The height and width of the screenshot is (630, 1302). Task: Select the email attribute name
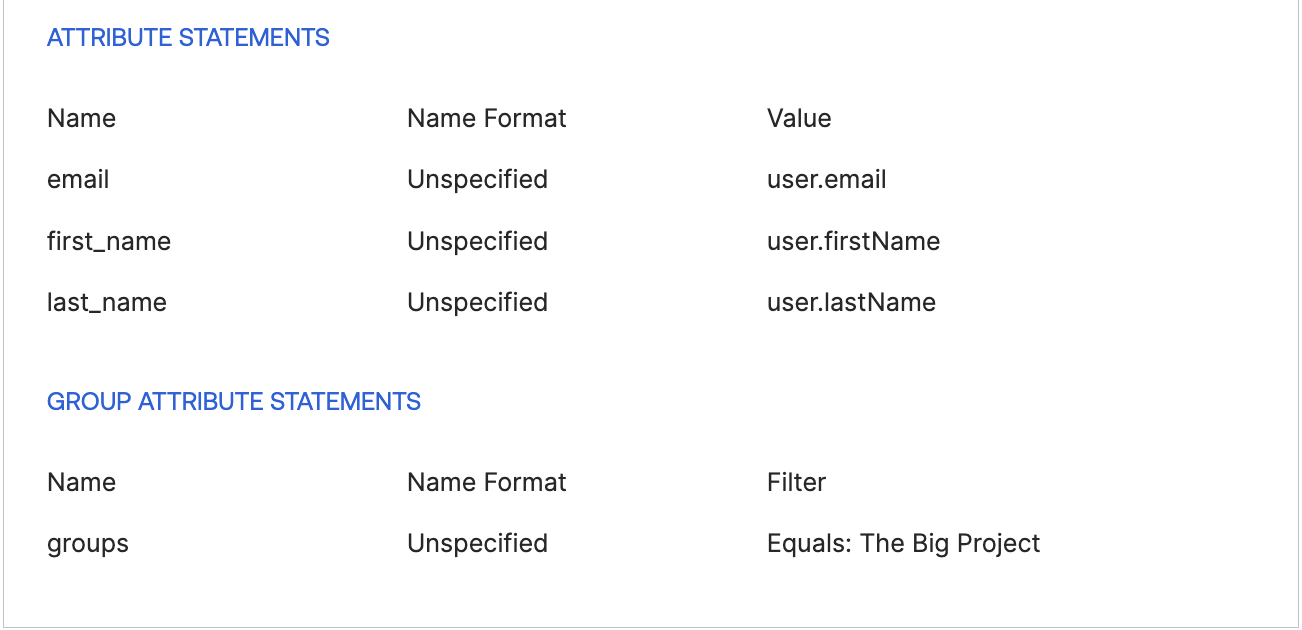coord(78,180)
